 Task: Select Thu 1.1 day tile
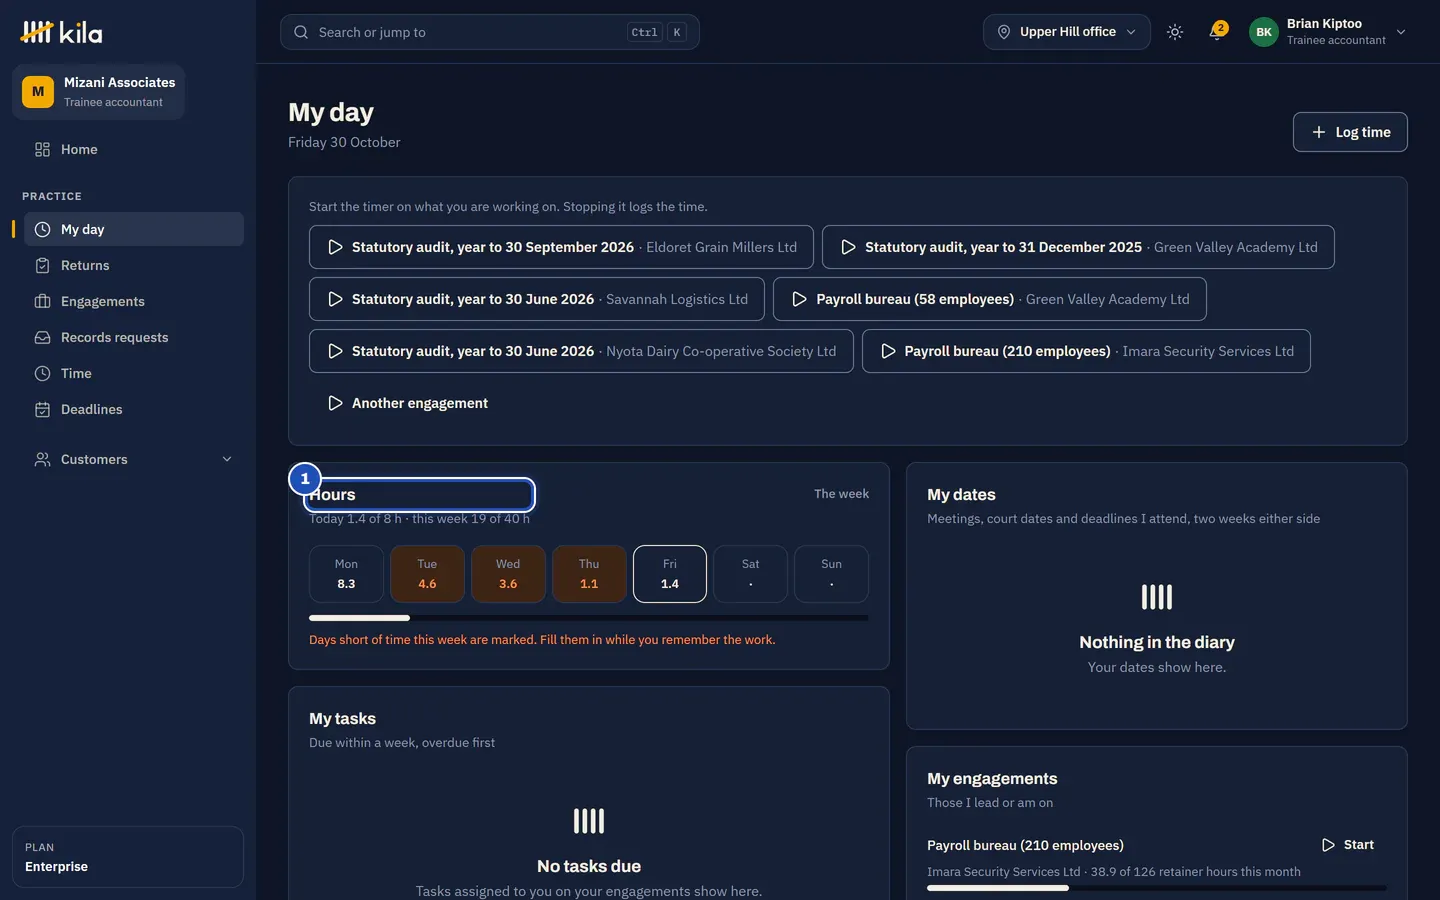[589, 574]
